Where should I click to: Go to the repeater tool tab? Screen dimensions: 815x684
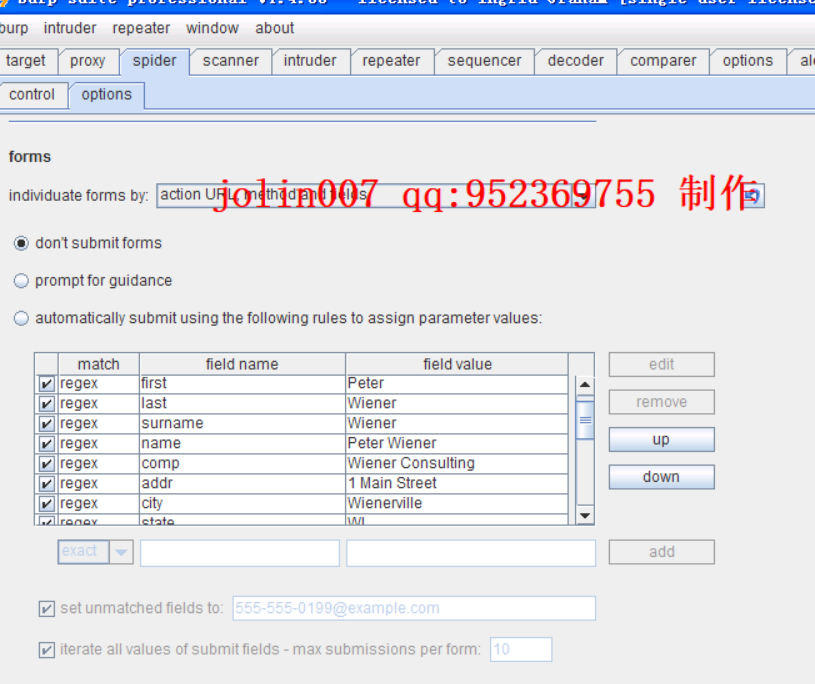pyautogui.click(x=391, y=61)
